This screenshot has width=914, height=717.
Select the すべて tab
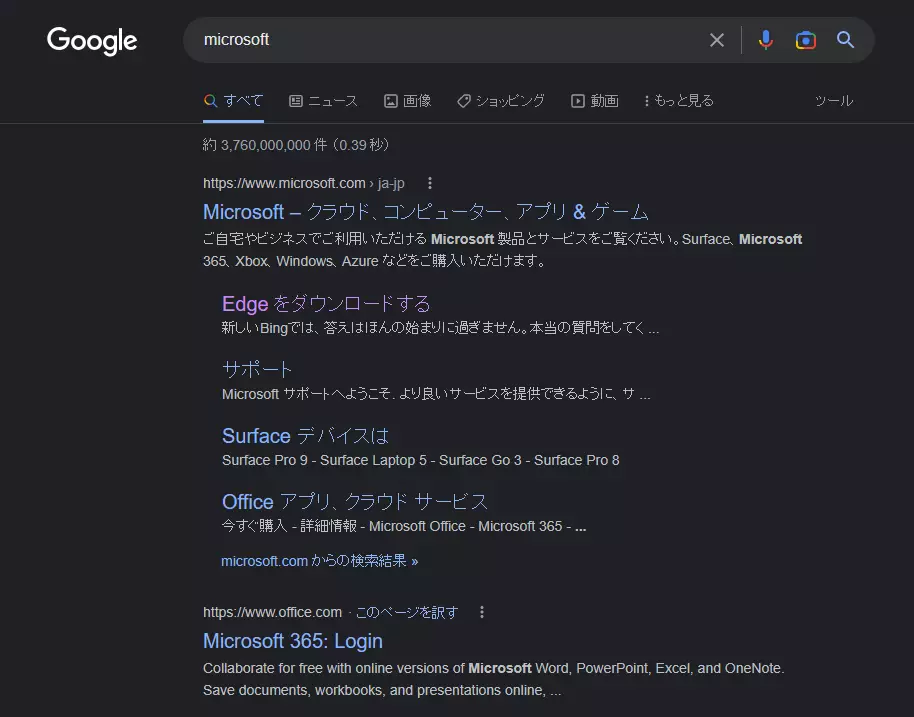pos(233,100)
